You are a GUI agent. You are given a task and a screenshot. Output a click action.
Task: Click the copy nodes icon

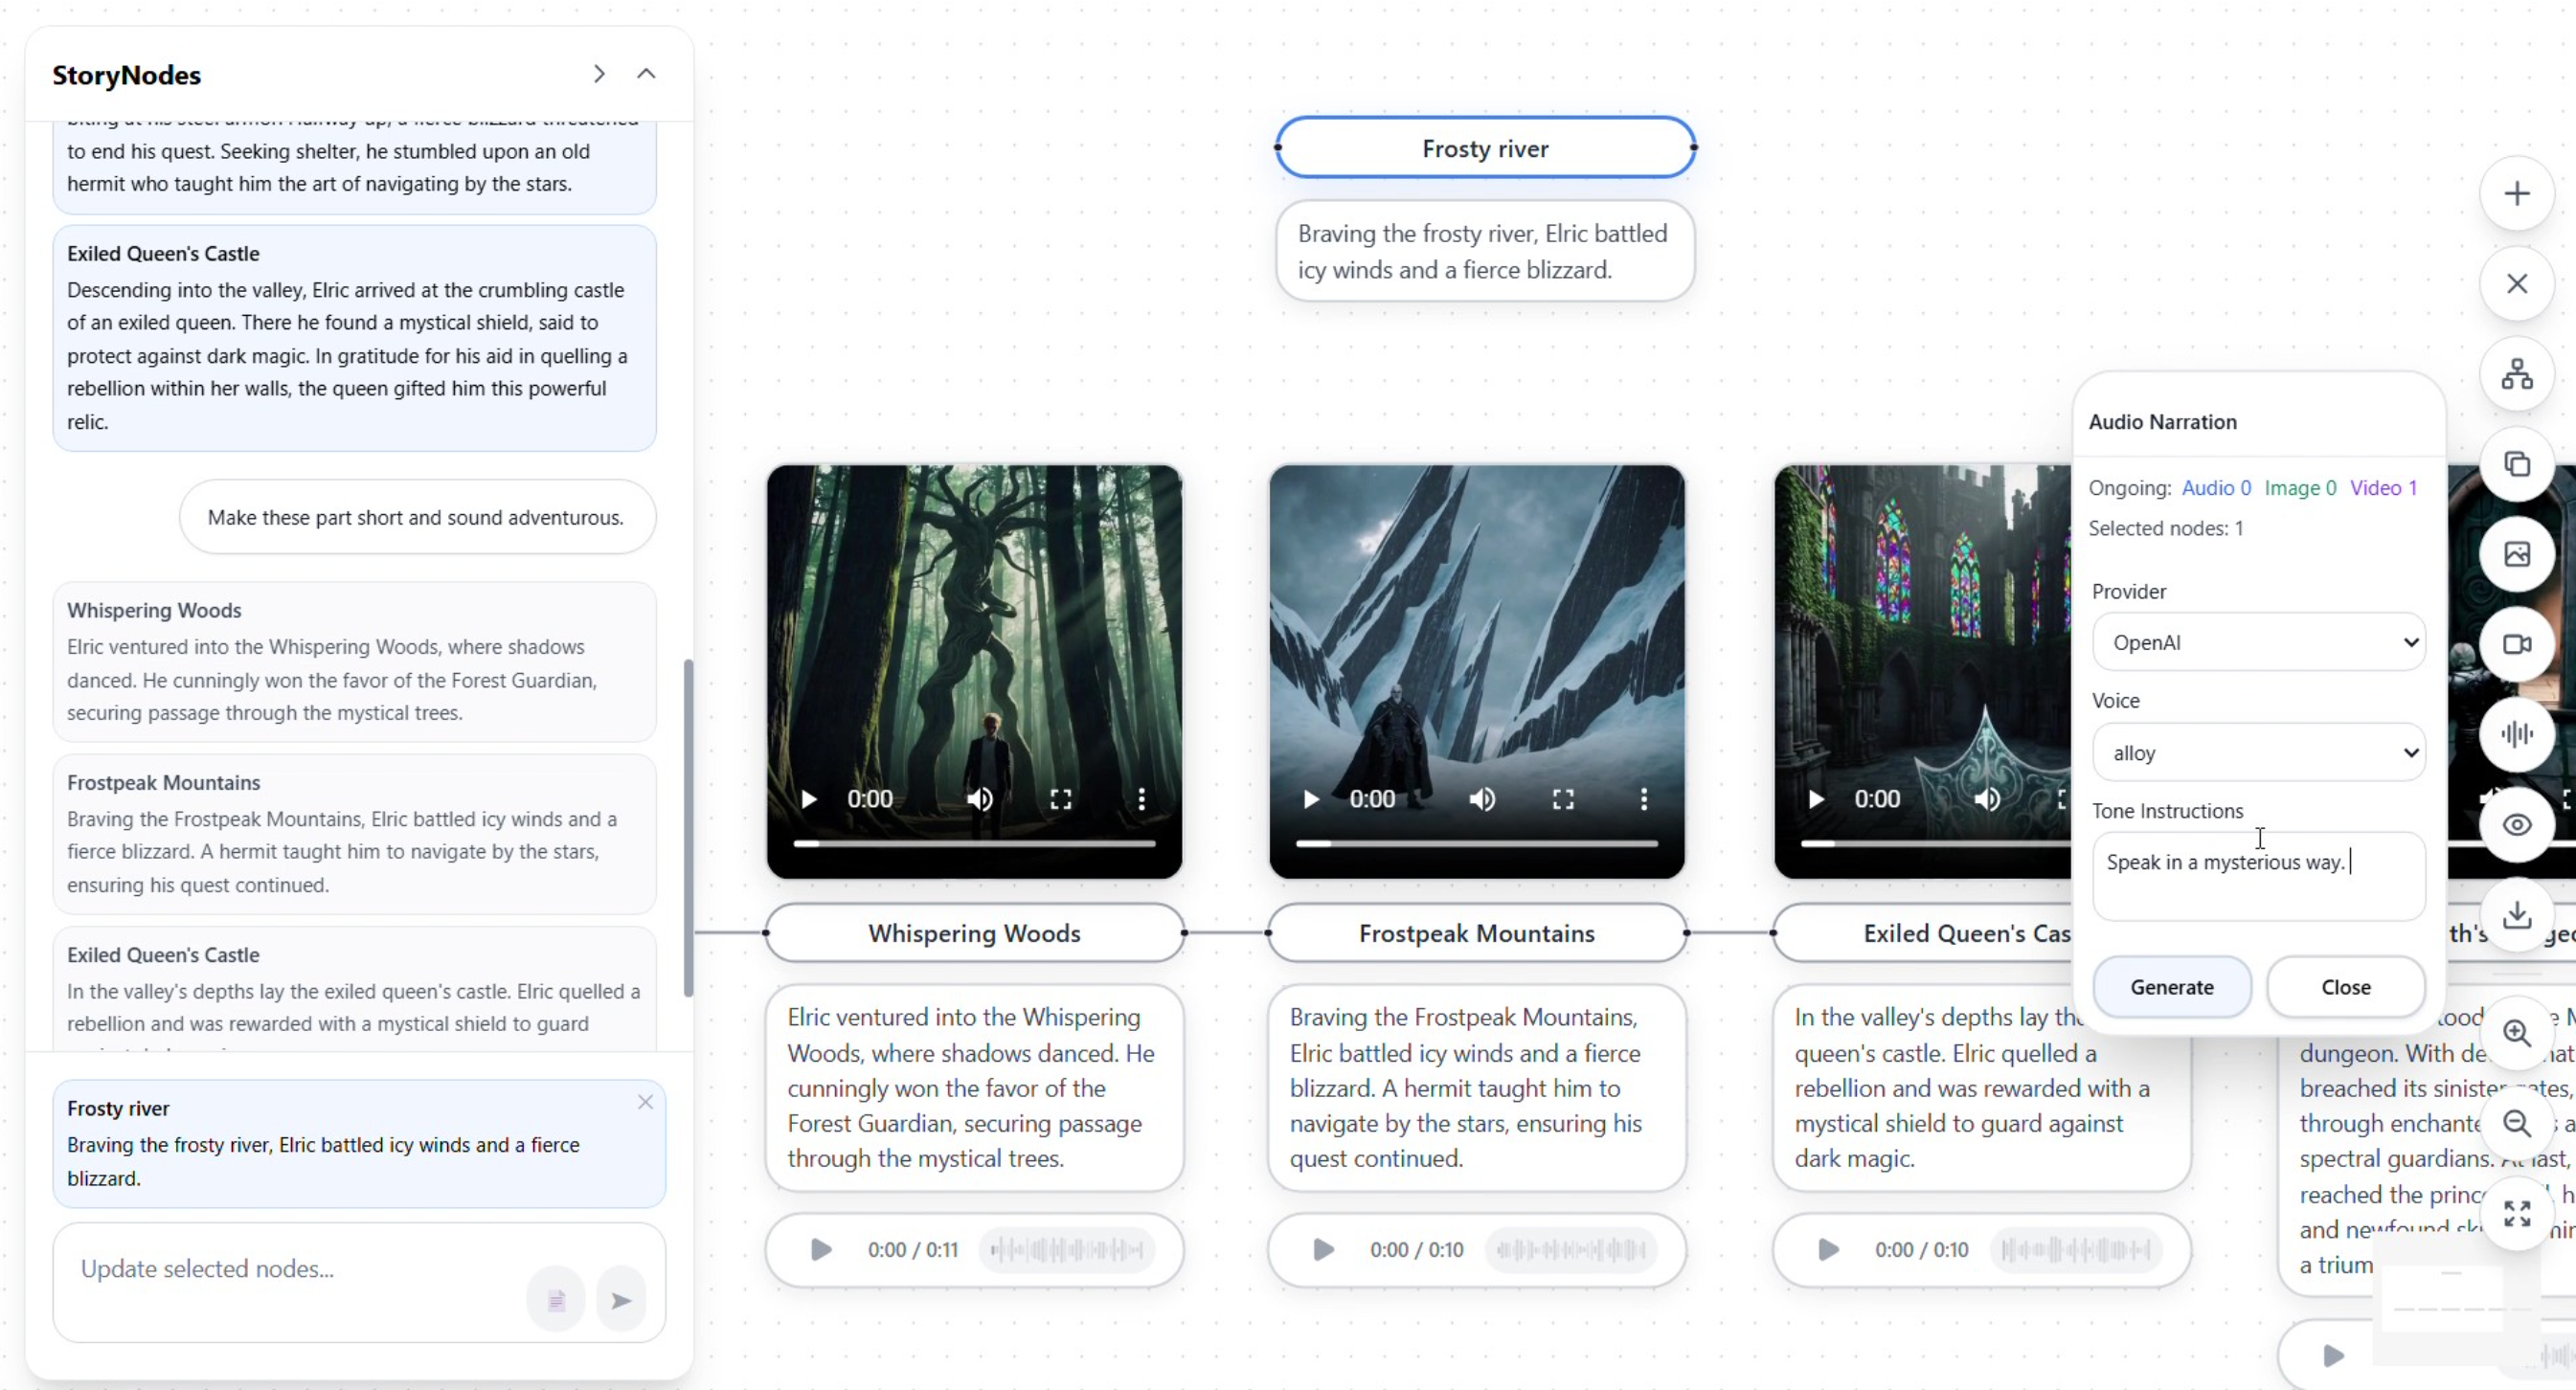2516,464
